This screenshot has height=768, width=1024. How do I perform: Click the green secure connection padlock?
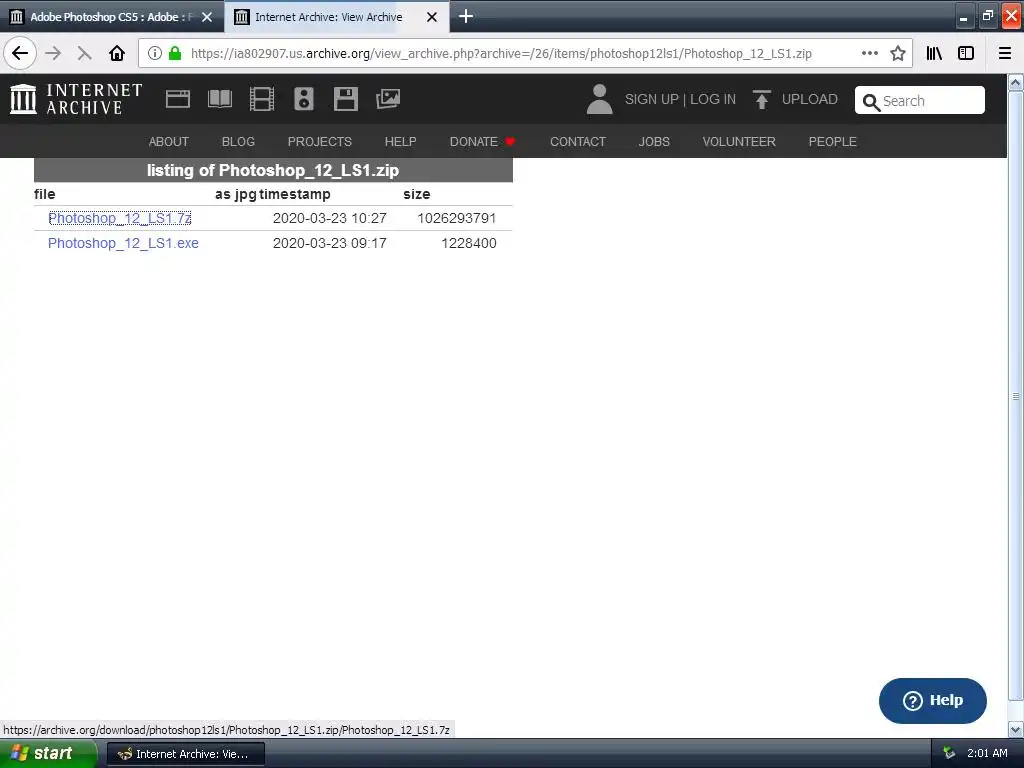[x=174, y=54]
